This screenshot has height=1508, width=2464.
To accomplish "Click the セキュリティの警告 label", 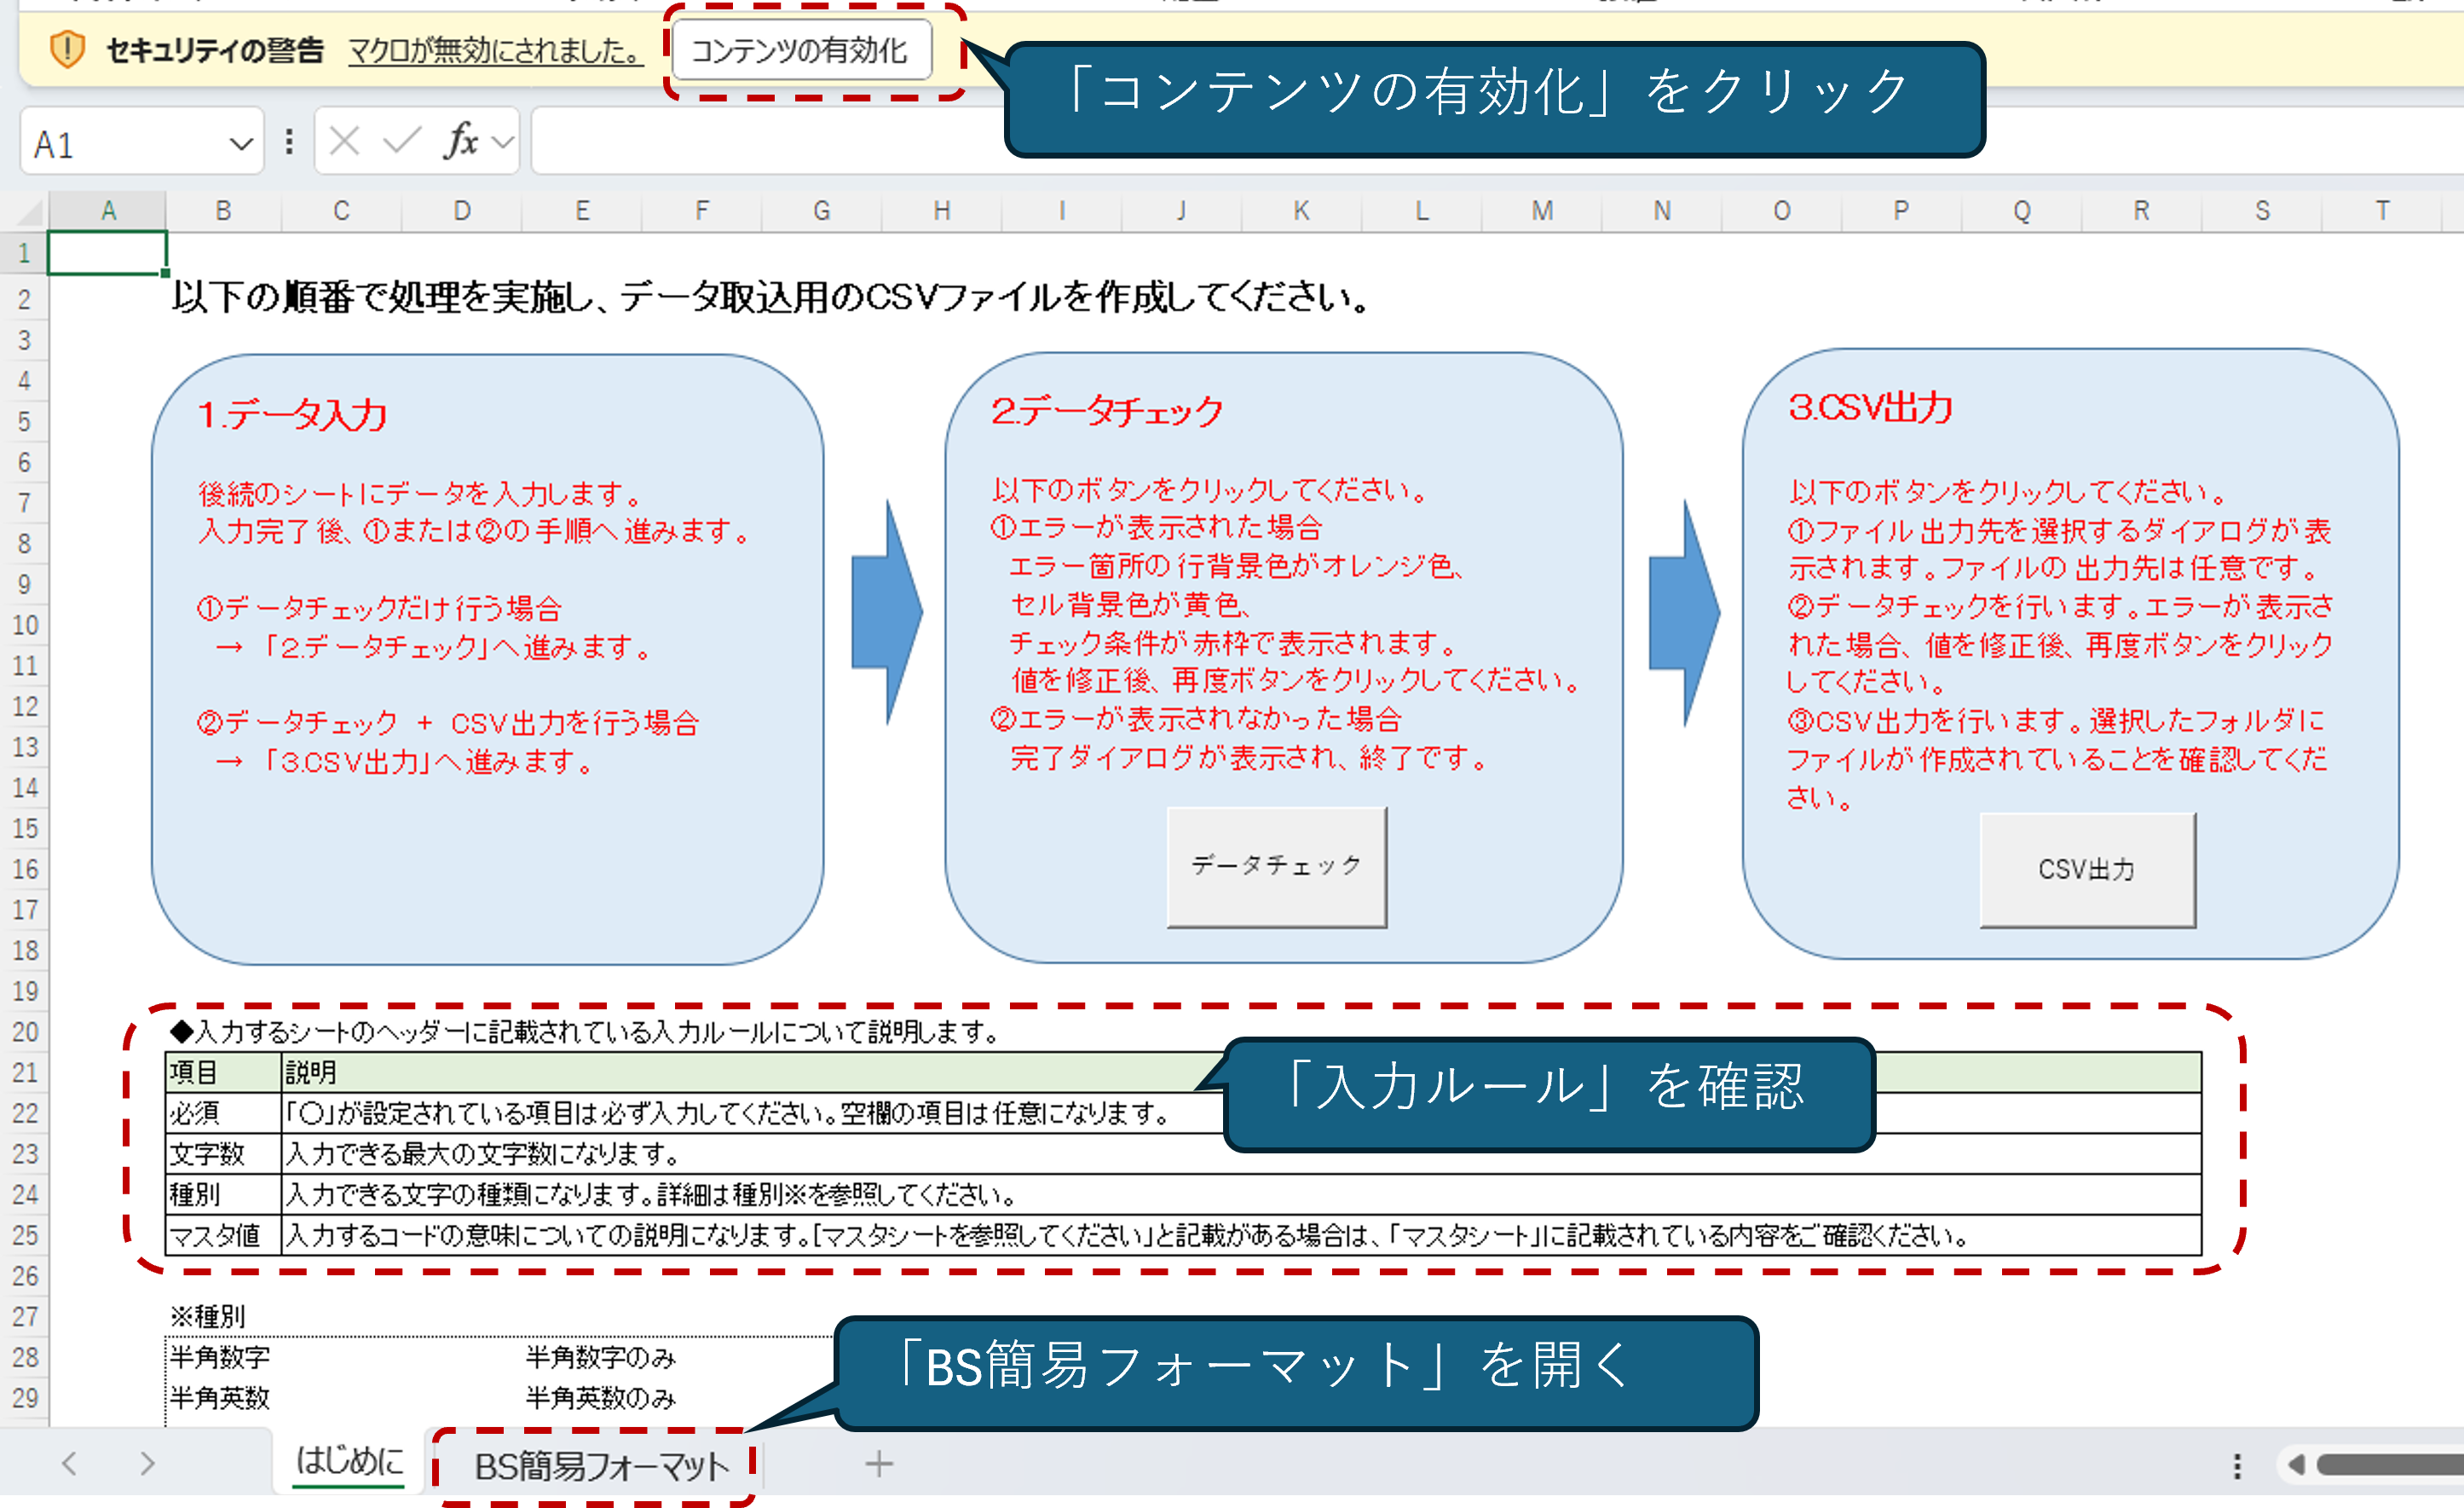I will click(215, 50).
